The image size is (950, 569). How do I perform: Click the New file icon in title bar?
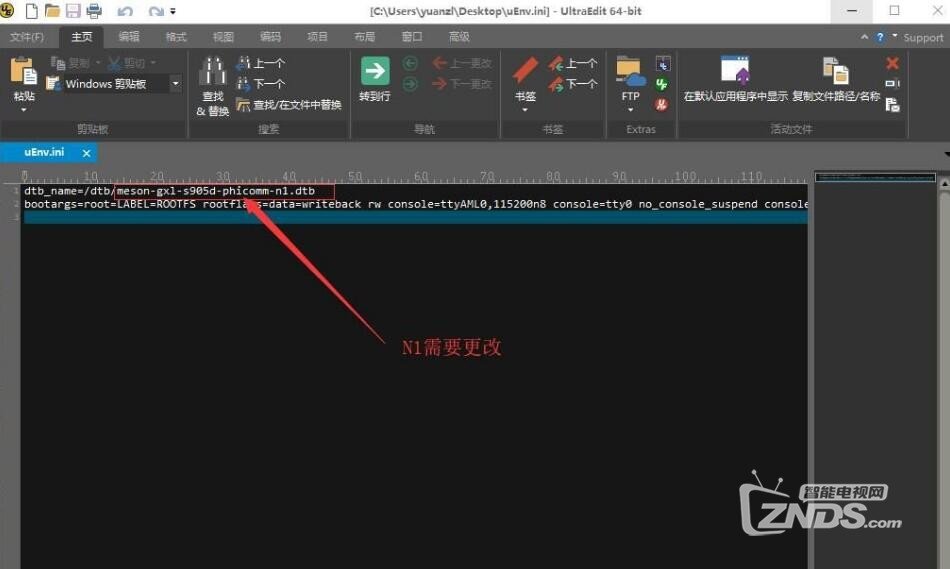click(x=32, y=11)
